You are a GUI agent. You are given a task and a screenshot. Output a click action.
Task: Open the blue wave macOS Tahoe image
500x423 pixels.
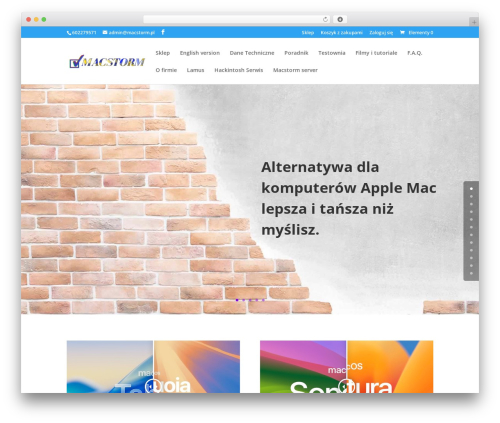coord(110,367)
